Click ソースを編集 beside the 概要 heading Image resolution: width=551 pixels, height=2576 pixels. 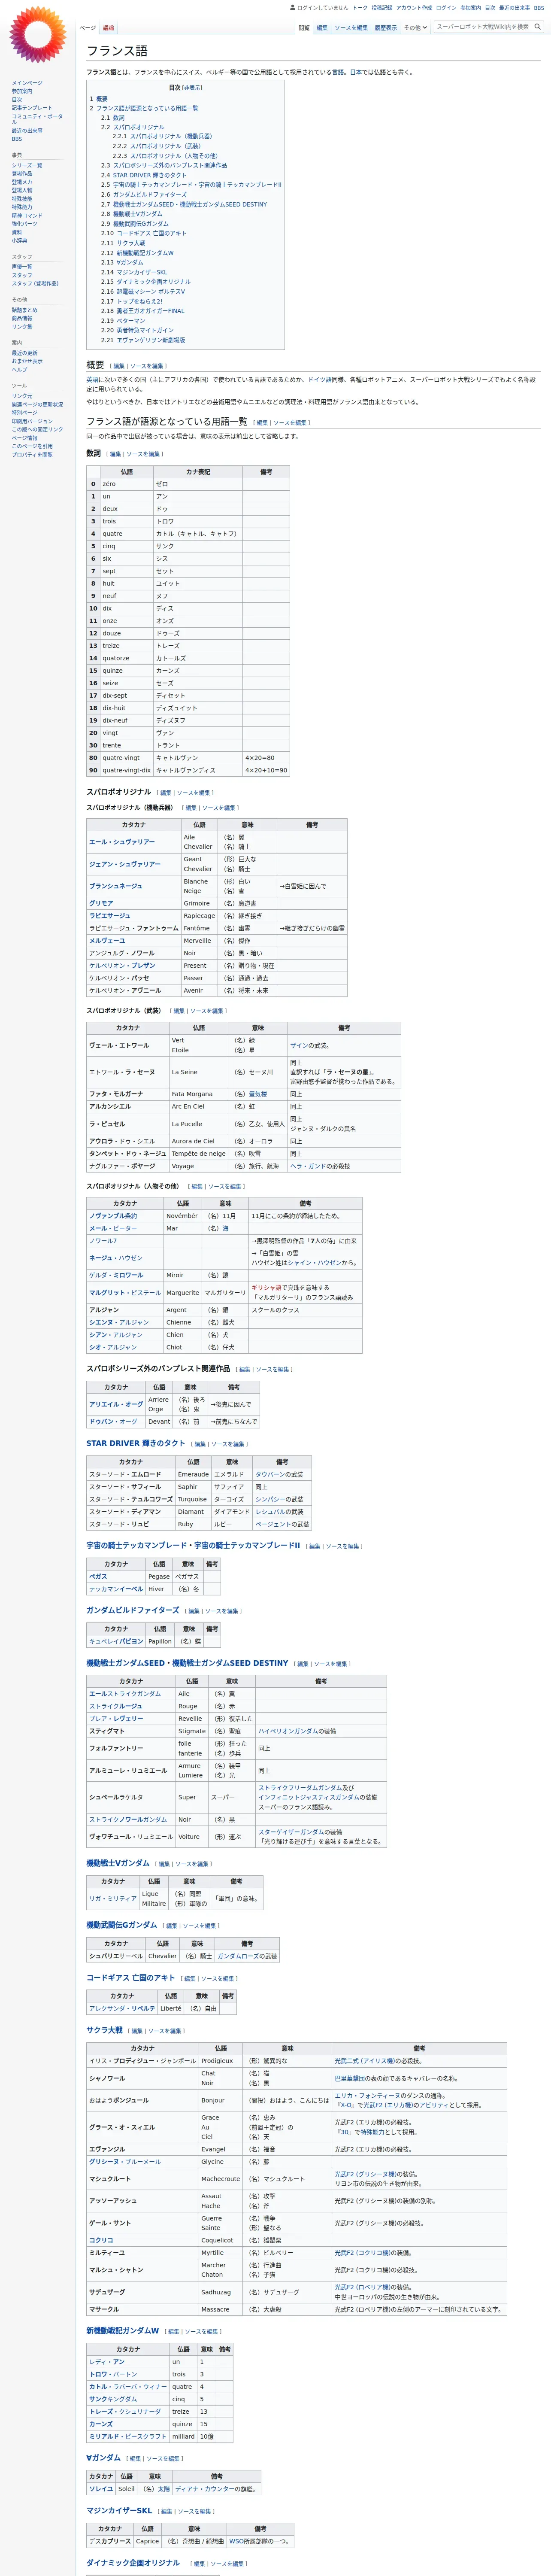point(145,366)
